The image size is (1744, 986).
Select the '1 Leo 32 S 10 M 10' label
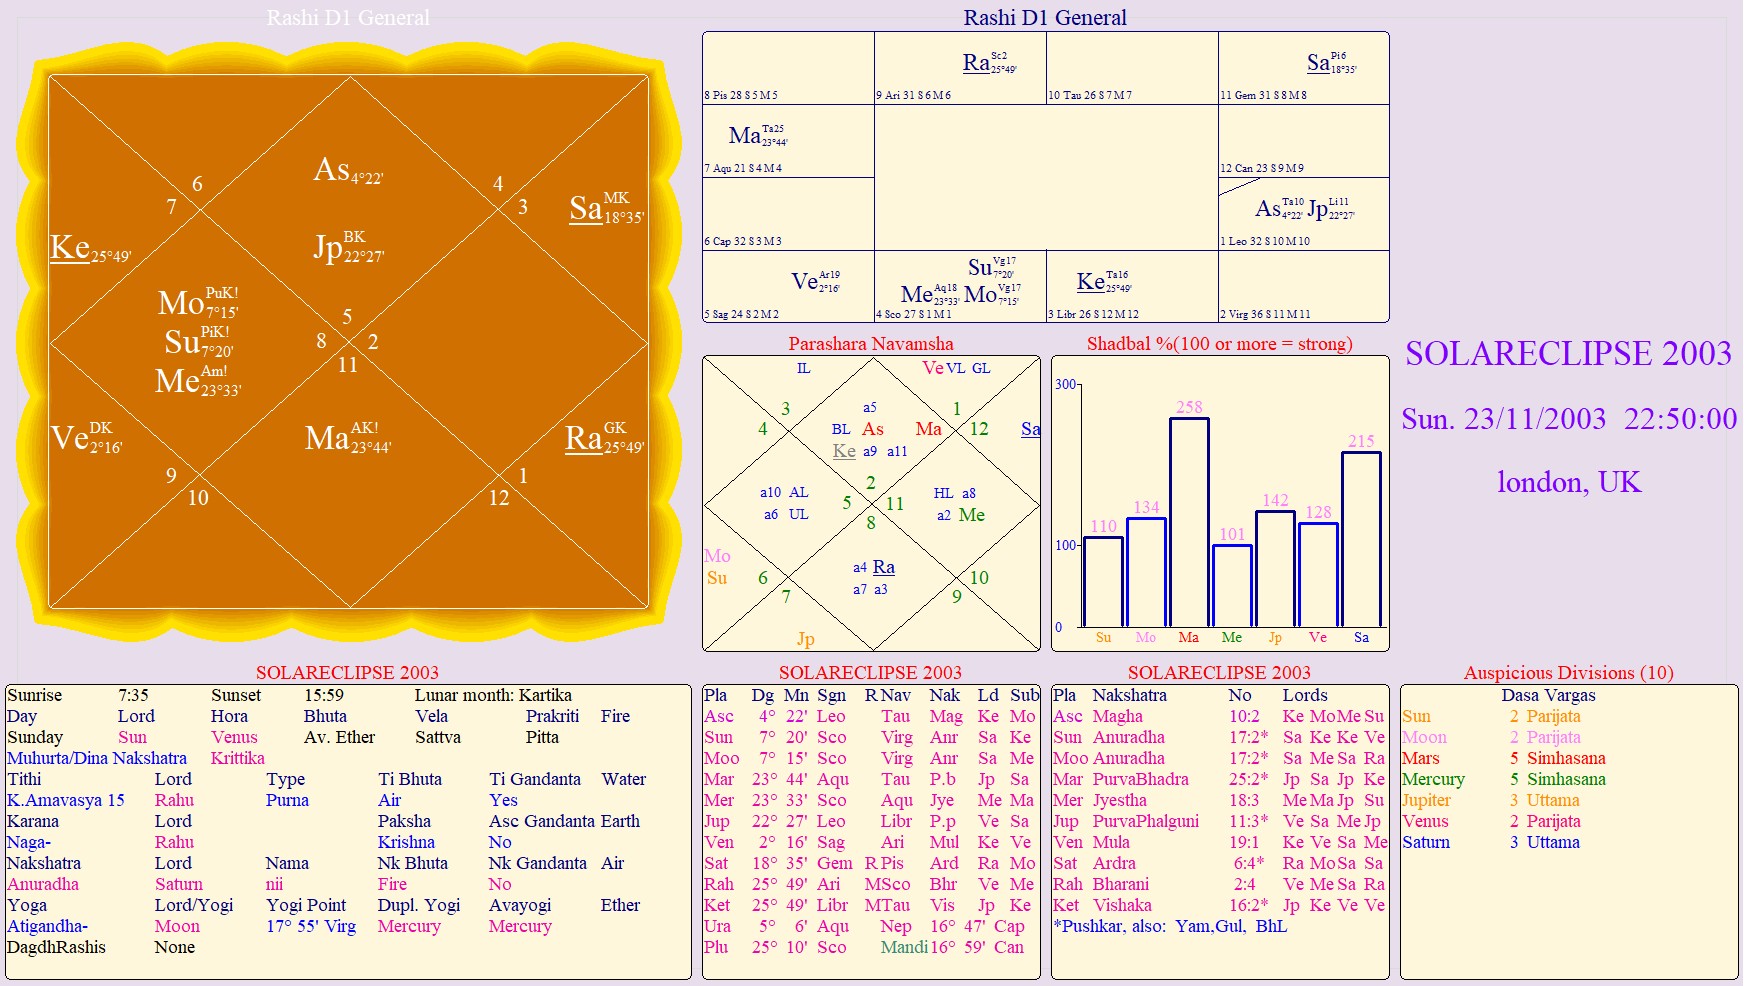(1264, 241)
